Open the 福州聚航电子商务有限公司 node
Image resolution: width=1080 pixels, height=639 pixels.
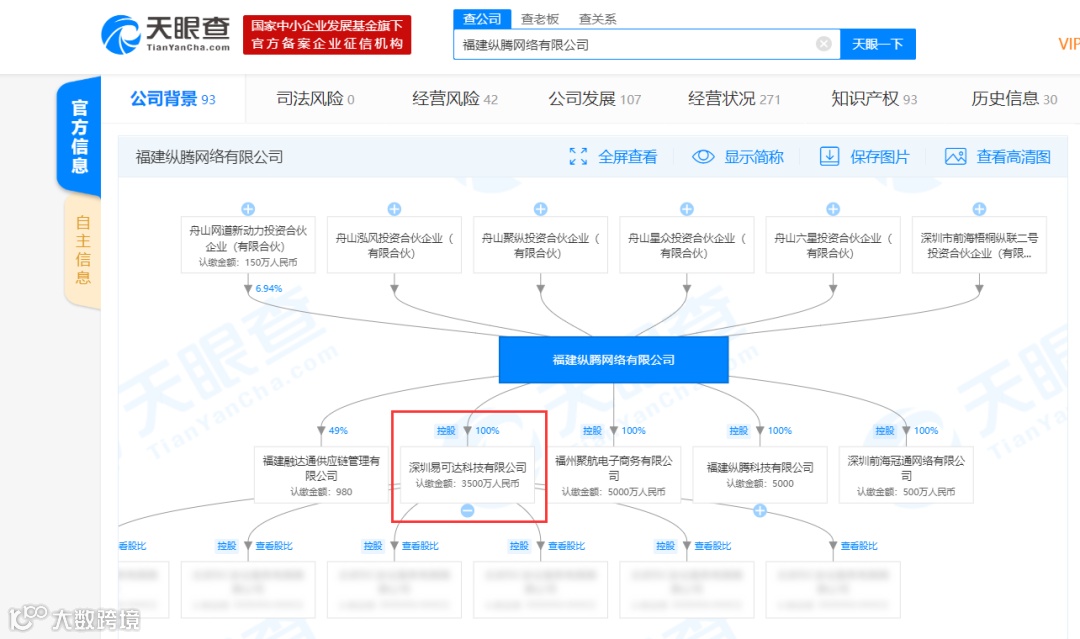click(x=614, y=474)
